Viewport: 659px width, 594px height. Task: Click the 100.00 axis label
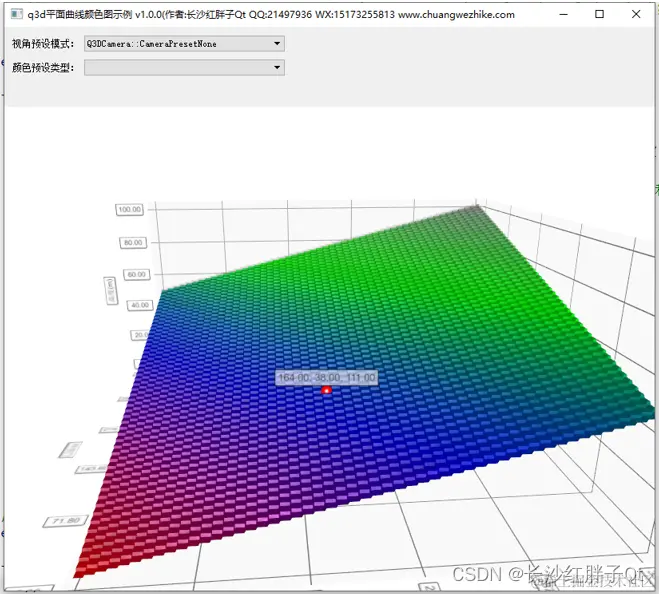129,209
